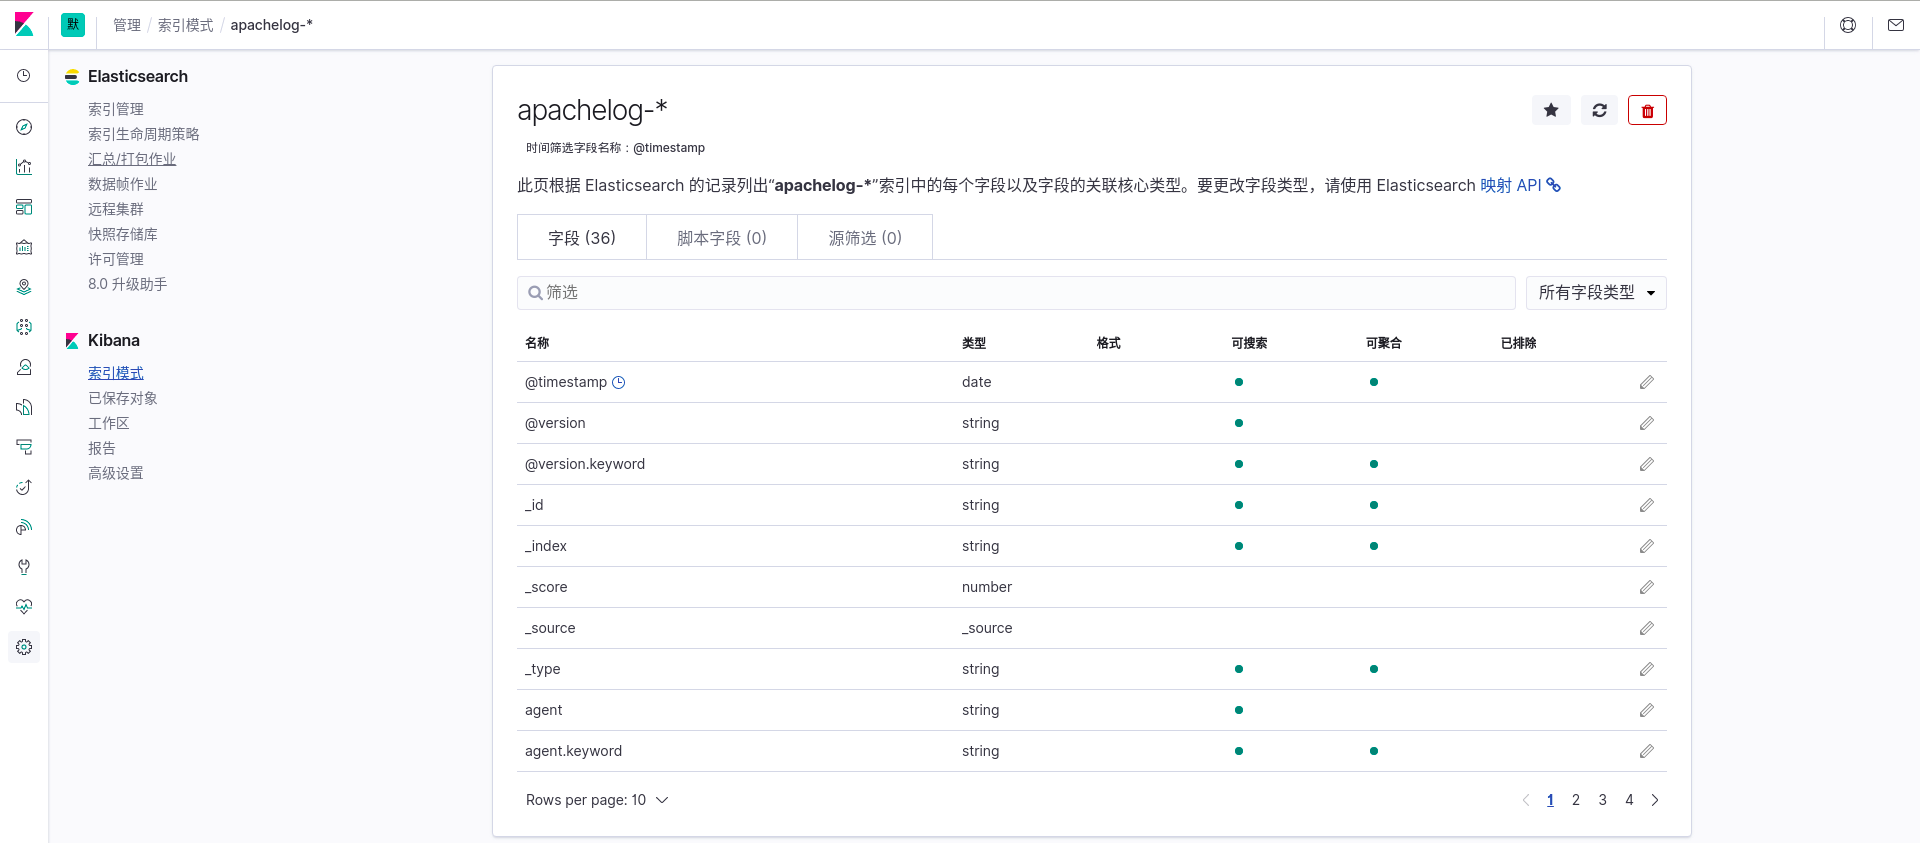Viewport: 1920px width, 843px height.
Task: Open 汇总/打包作业 menu item
Action: point(132,159)
